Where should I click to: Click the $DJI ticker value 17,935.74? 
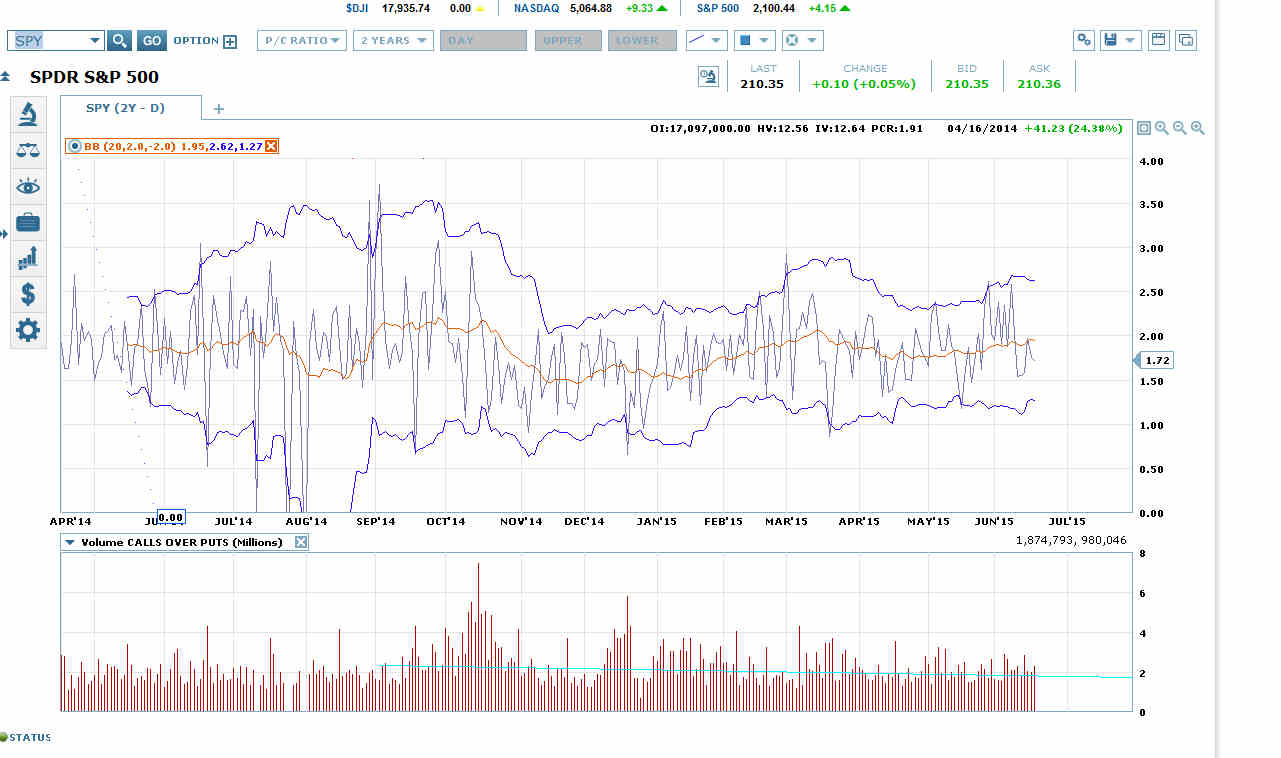[x=406, y=8]
